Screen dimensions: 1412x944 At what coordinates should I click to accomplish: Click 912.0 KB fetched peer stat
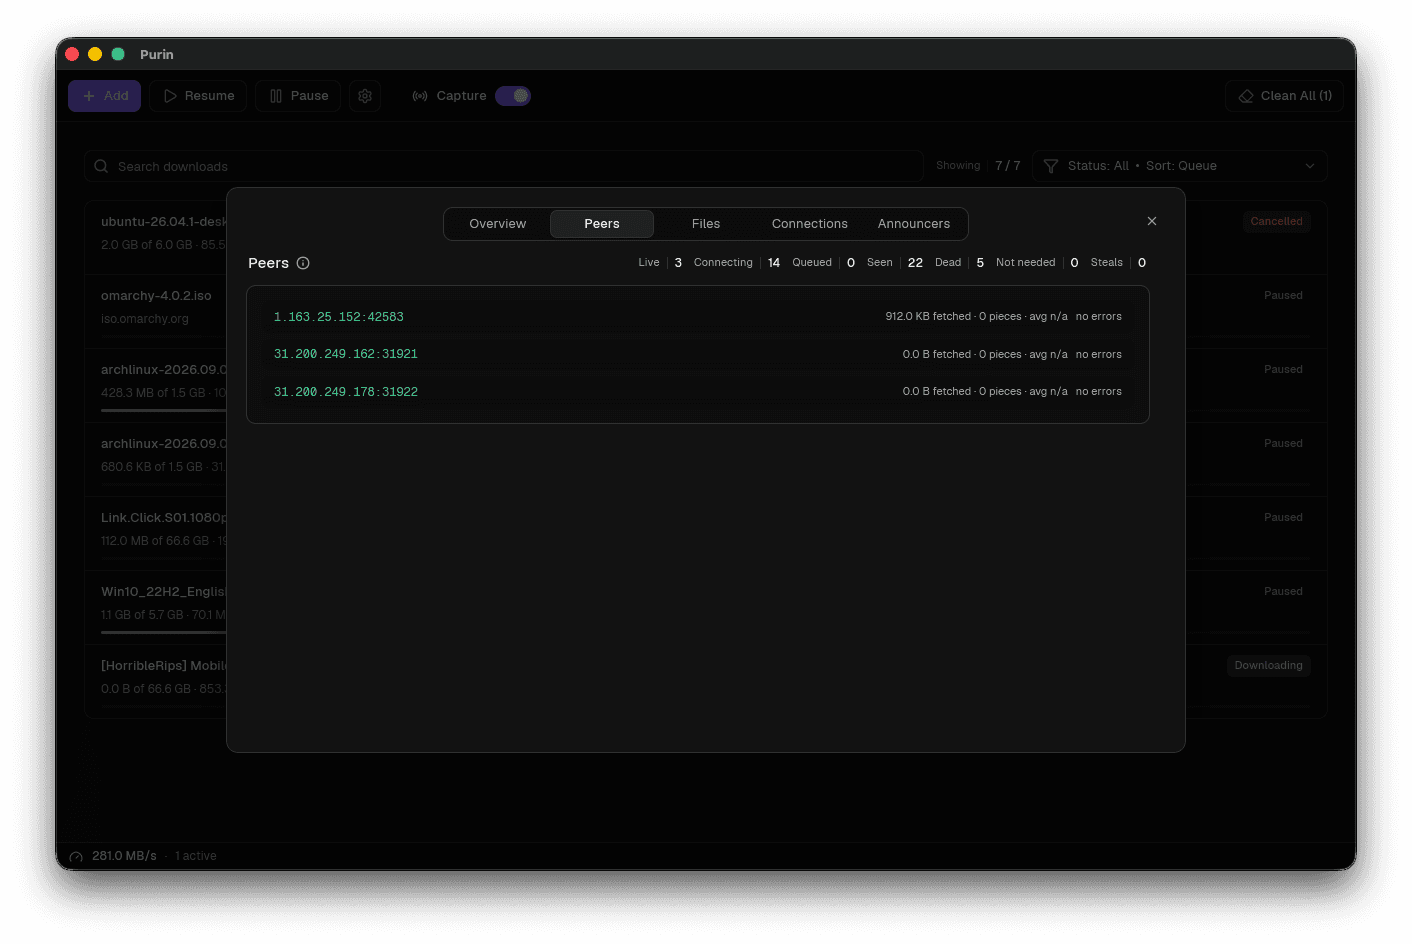pos(928,317)
